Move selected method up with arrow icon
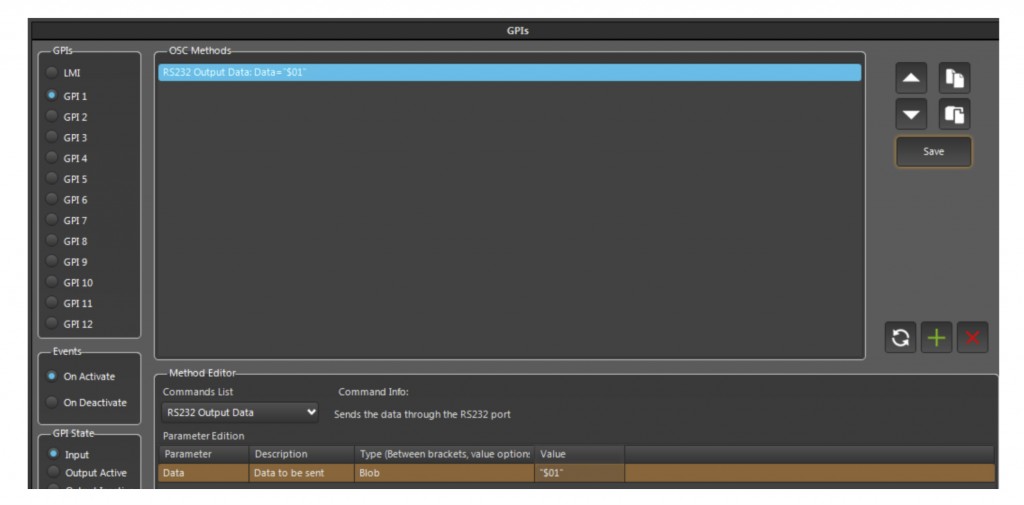This screenshot has width=1024, height=505. pyautogui.click(x=911, y=78)
